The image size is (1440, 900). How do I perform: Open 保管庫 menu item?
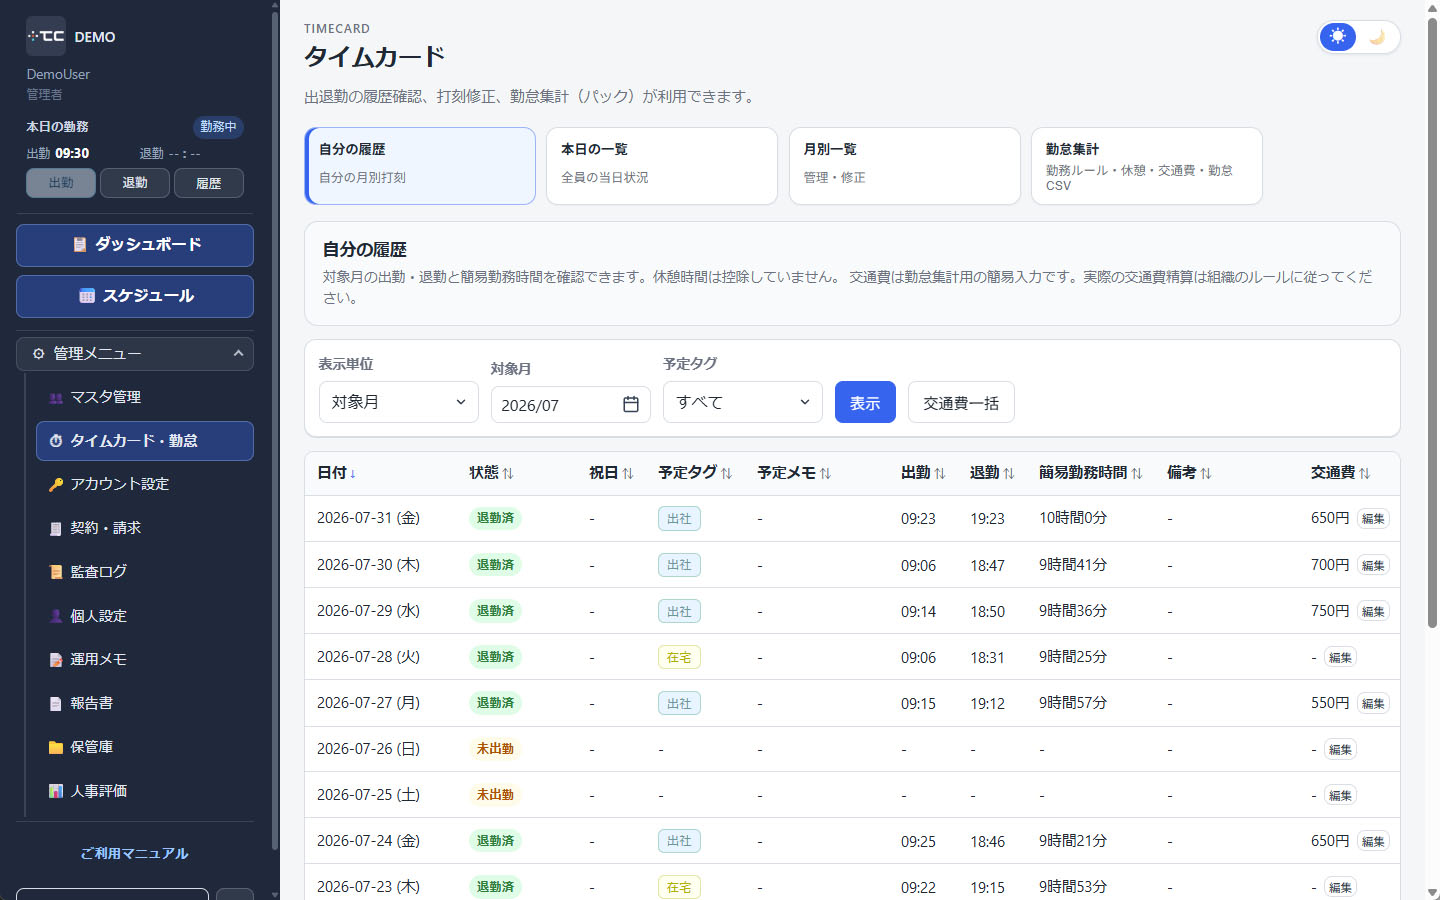point(144,747)
